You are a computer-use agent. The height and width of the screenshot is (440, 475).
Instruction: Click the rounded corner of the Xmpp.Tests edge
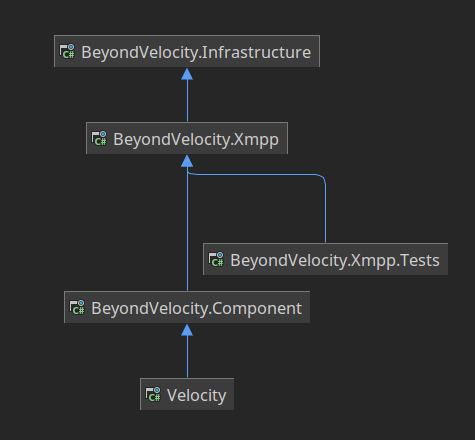pyautogui.click(x=322, y=178)
